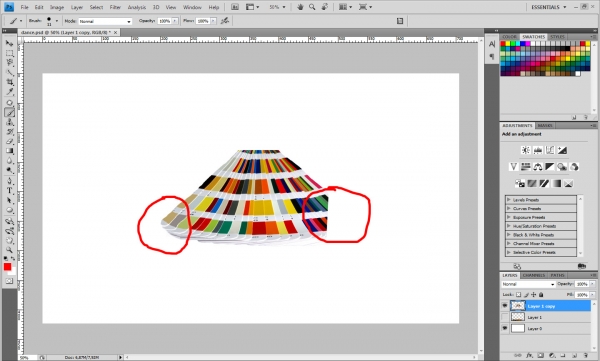Add an Exposure adjustment

pyautogui.click(x=562, y=150)
